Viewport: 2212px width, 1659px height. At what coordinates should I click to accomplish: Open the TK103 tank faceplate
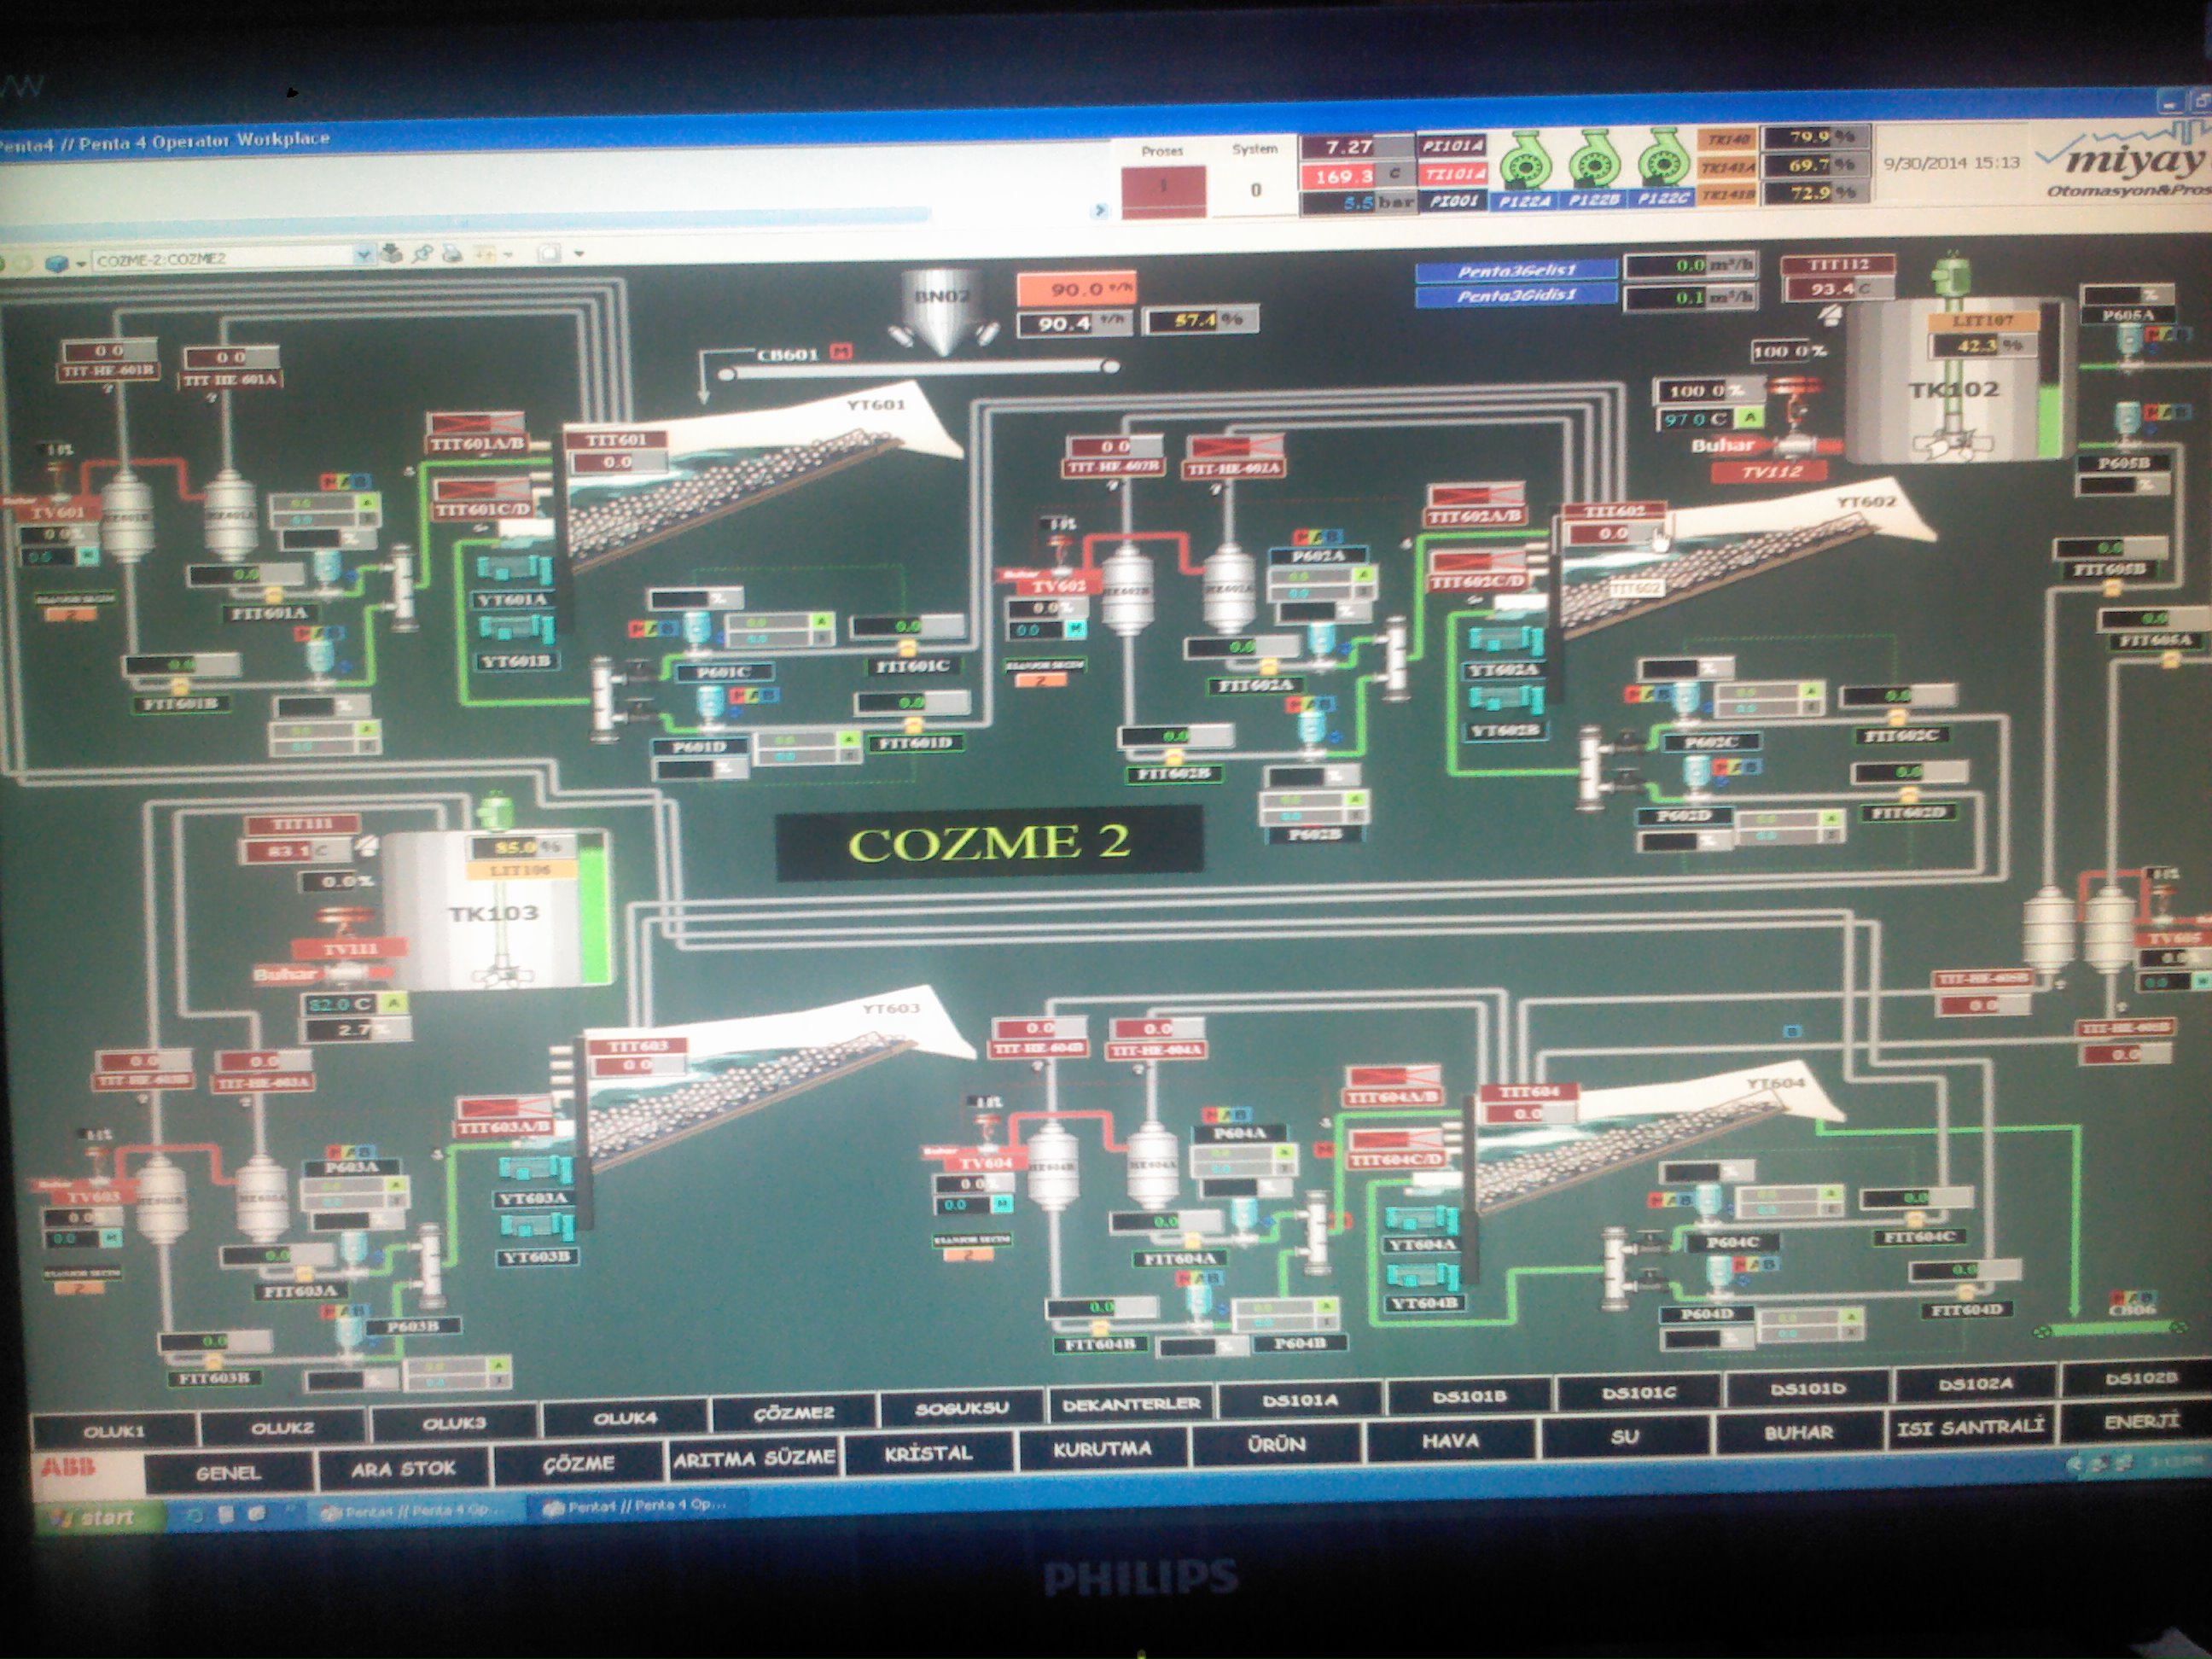click(494, 912)
